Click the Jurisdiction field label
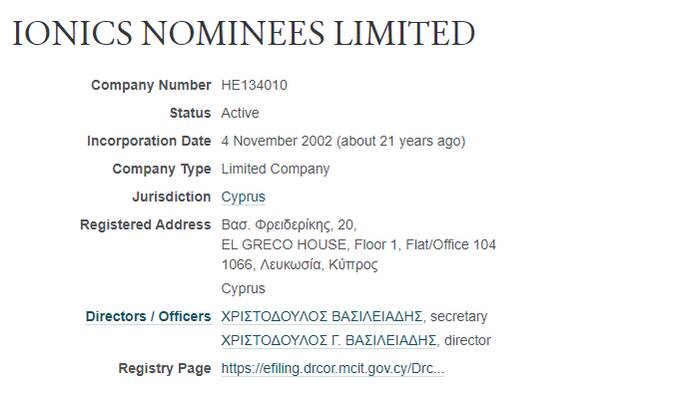 point(172,197)
